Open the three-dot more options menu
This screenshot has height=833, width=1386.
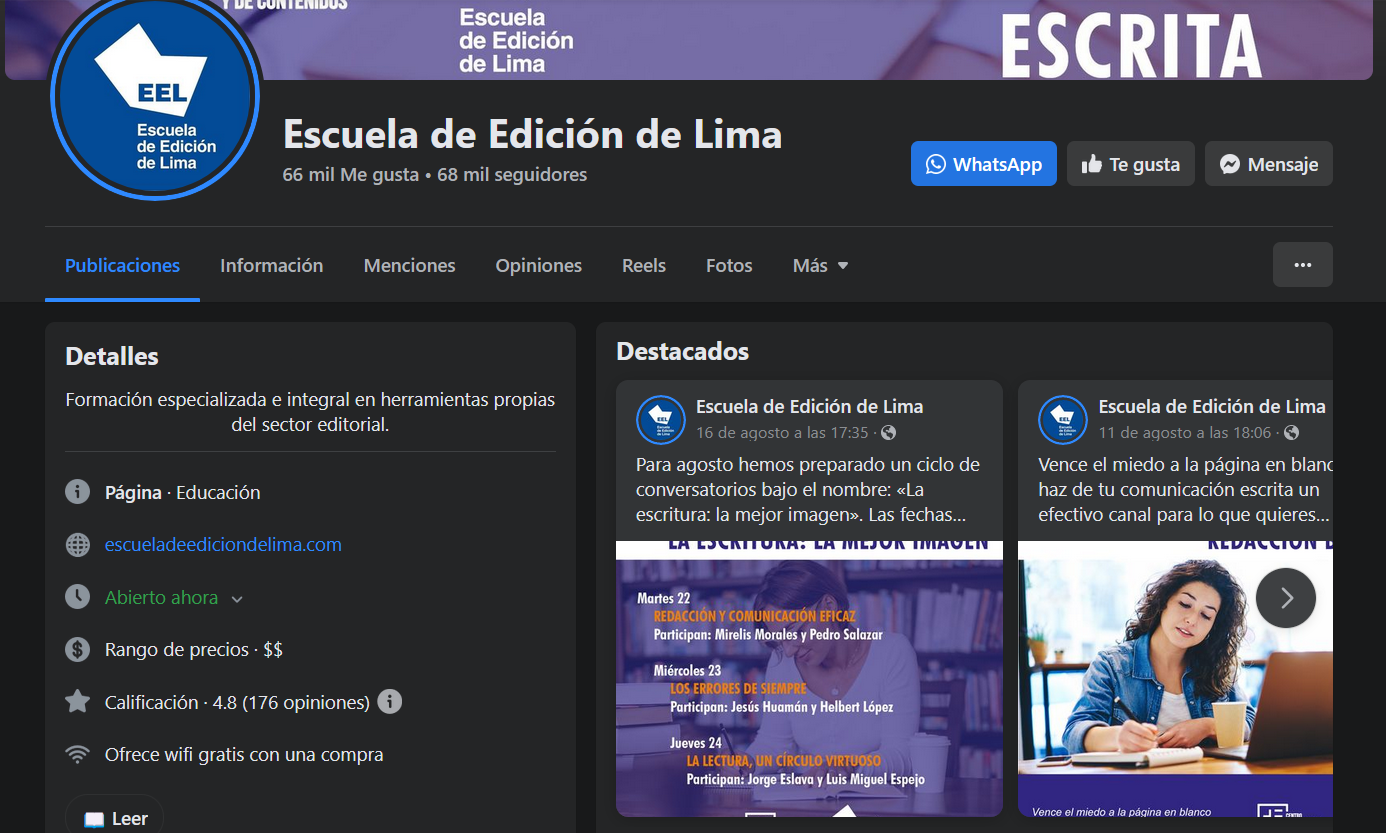[x=1302, y=265]
